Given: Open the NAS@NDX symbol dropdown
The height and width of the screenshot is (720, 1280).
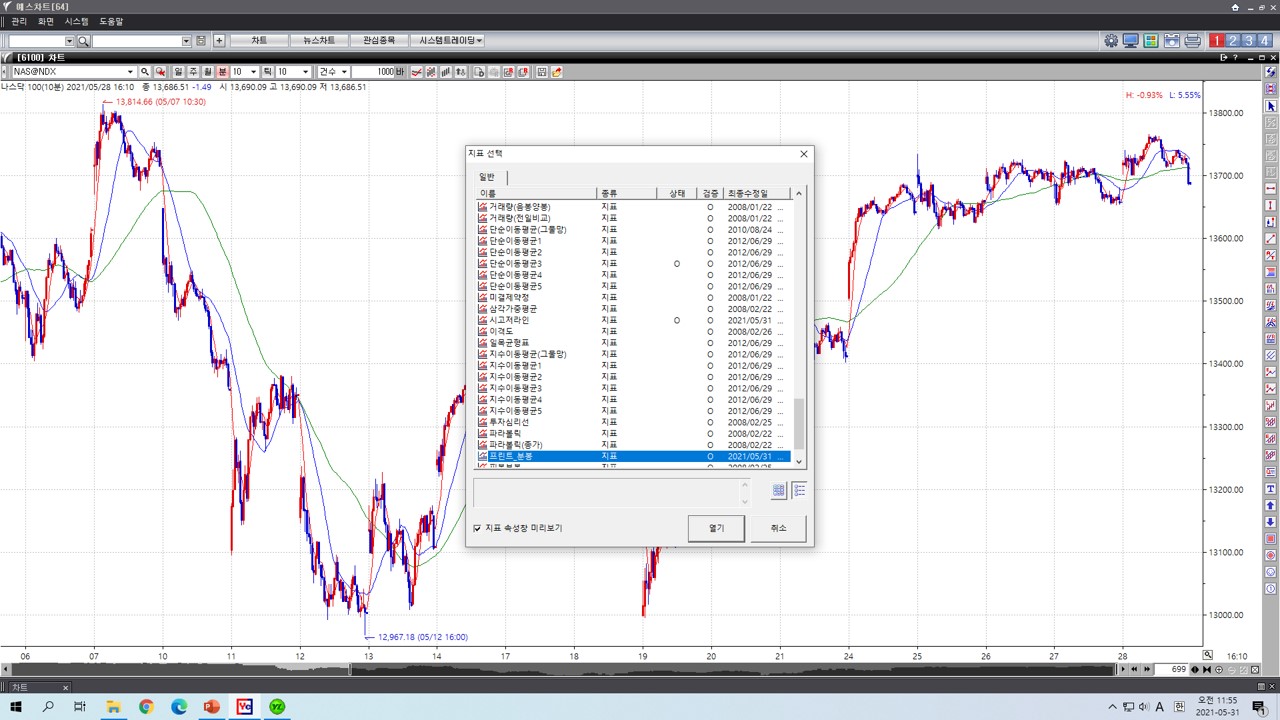Looking at the screenshot, I should pyautogui.click(x=130, y=72).
